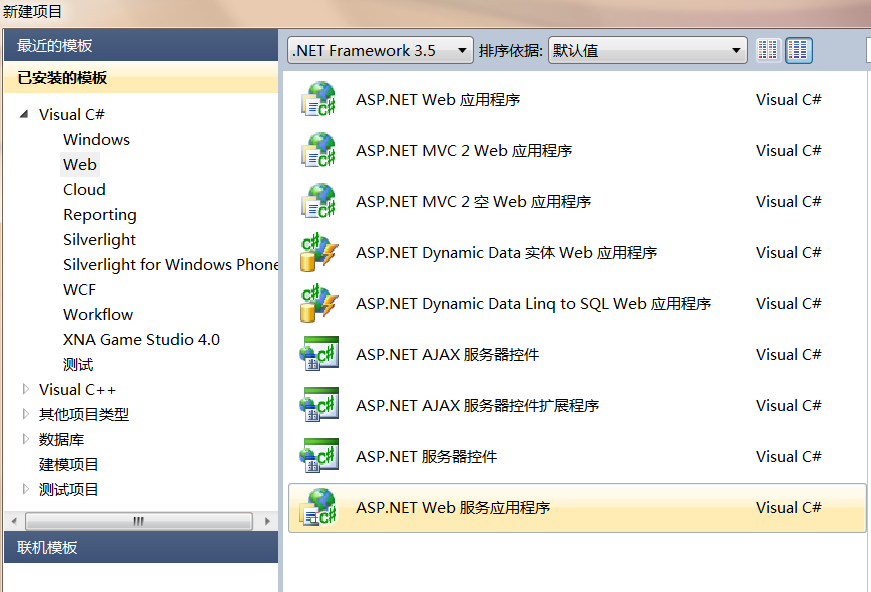Open the 联机模板 section

click(141, 548)
